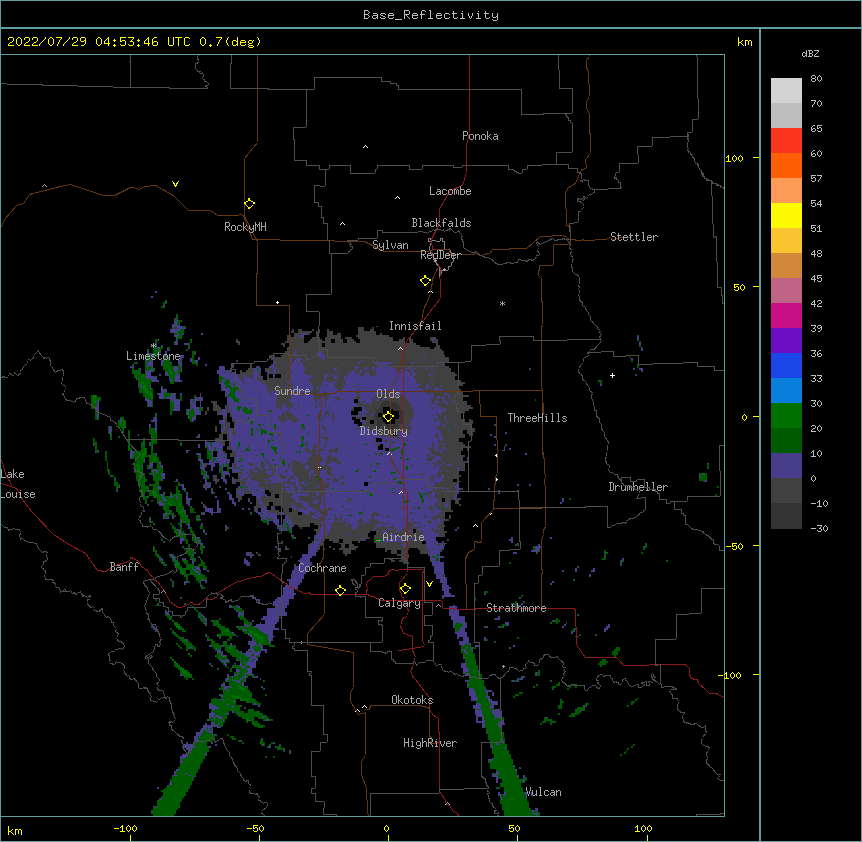The image size is (862, 842).
Task: Click the Base_Reflectivity title
Action: [431, 15]
